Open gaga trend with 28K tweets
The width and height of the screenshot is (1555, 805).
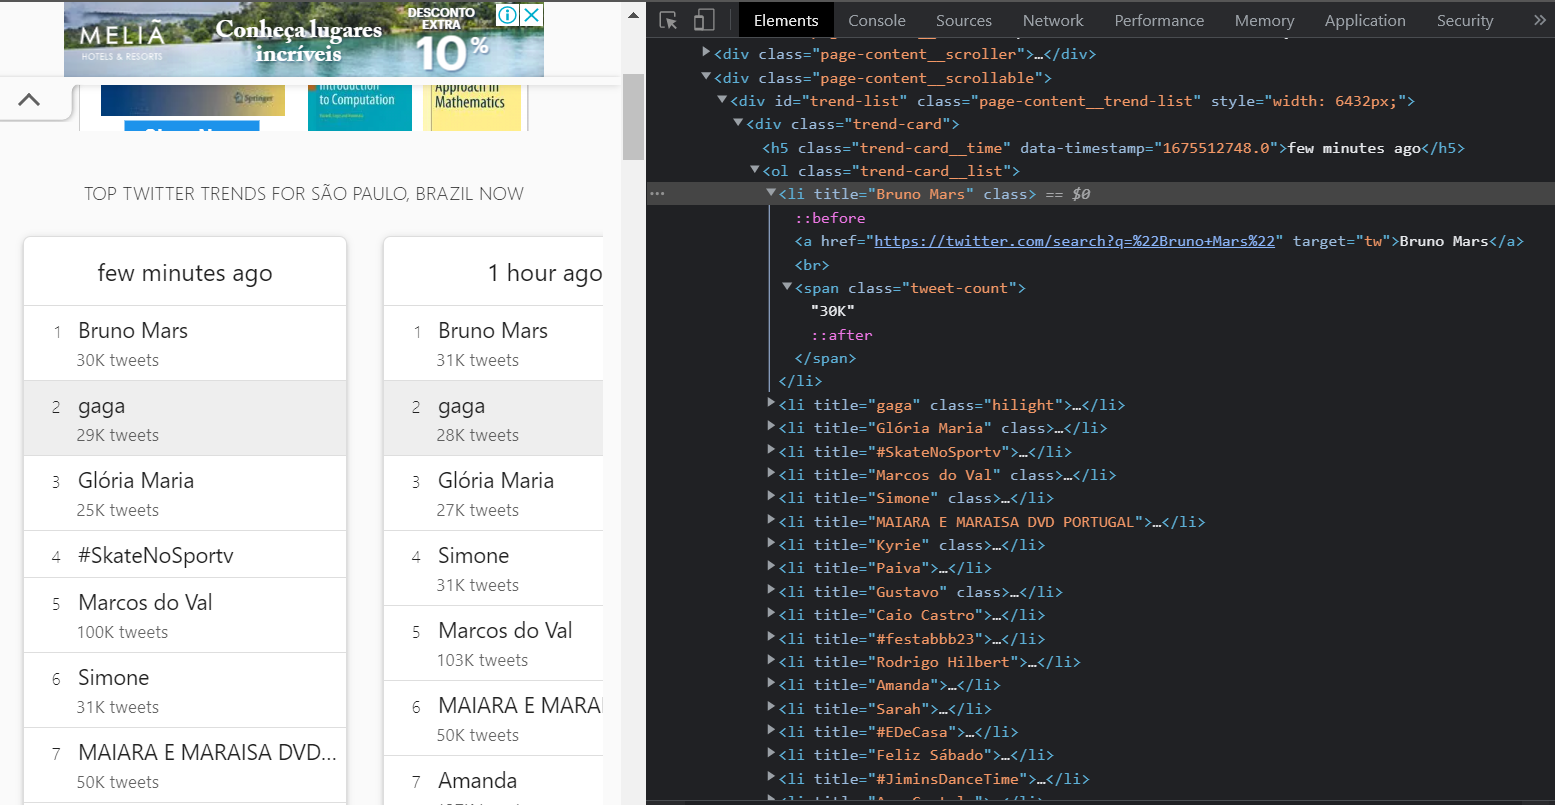coord(462,406)
